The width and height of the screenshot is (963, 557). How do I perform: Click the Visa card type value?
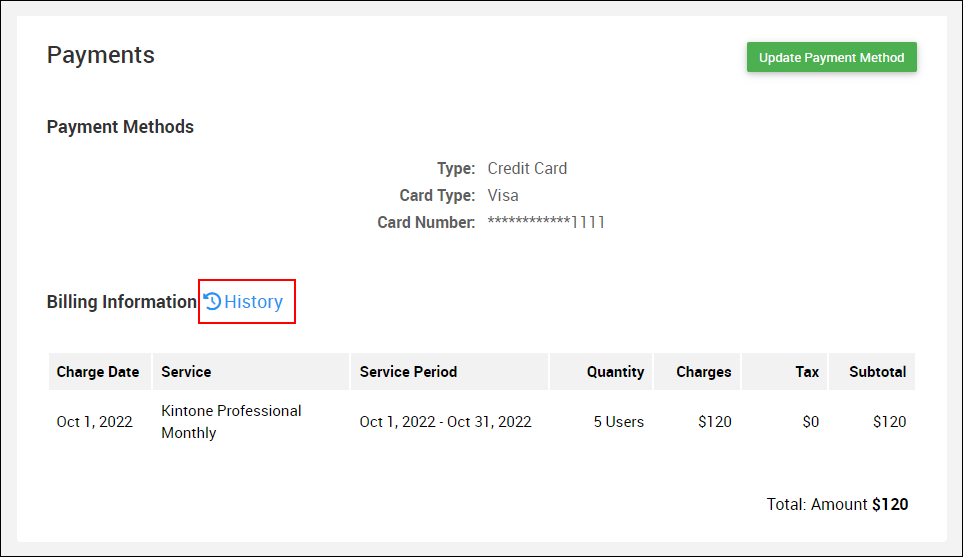pos(503,195)
